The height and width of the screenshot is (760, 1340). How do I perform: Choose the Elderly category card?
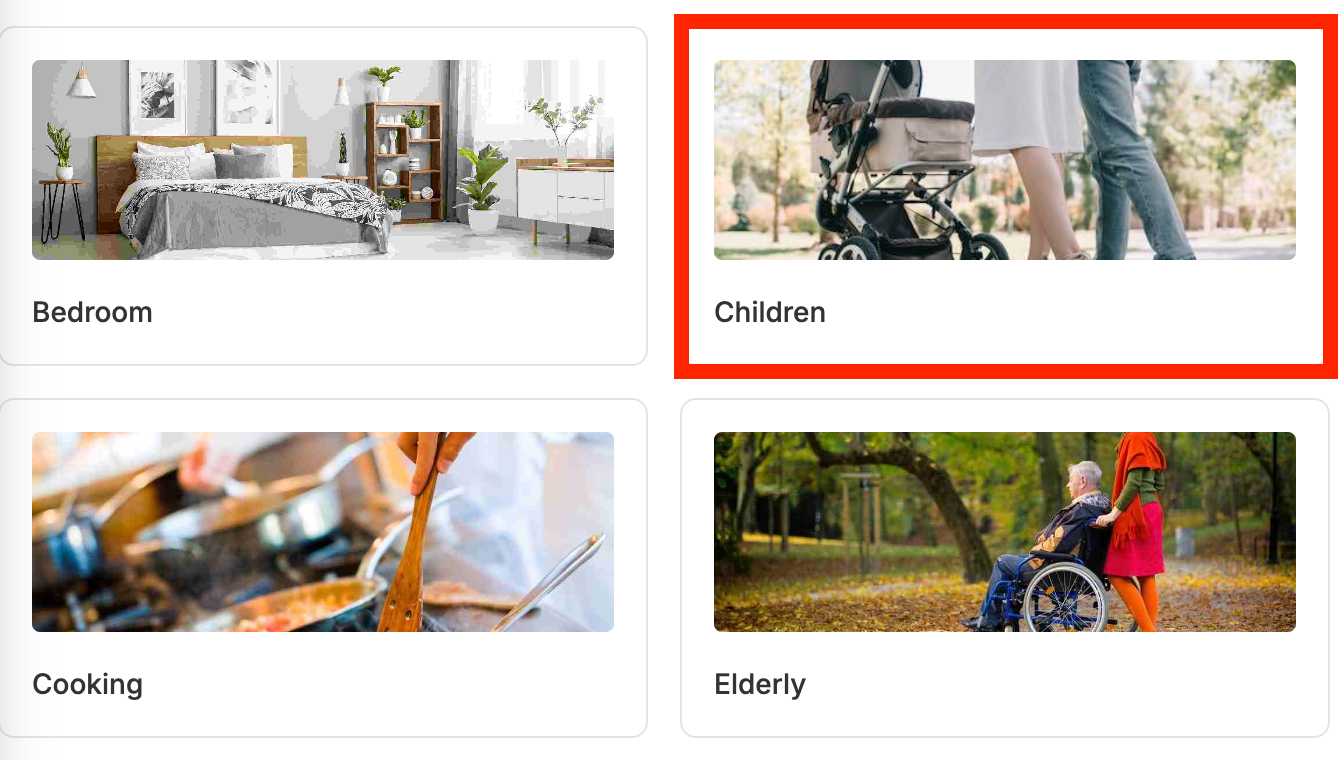pos(1005,568)
